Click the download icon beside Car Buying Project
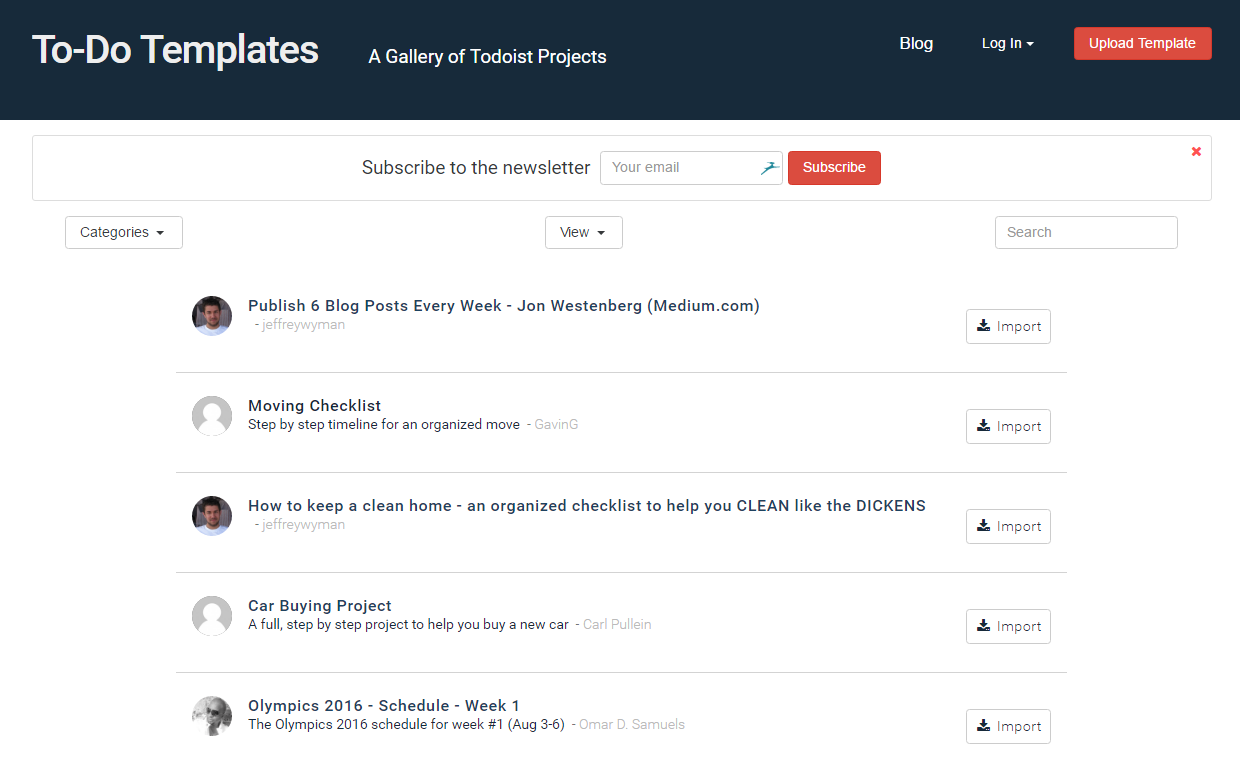 (982, 626)
